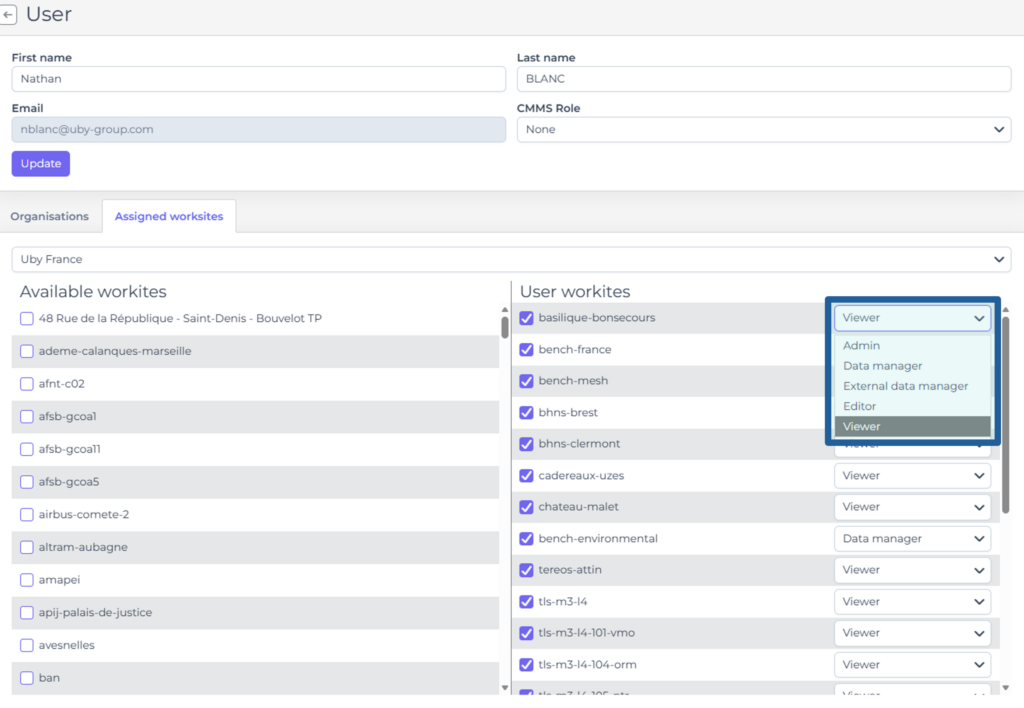This screenshot has width=1024, height=708.
Task: Expand the Uby France organisation selector
Action: tap(511, 259)
